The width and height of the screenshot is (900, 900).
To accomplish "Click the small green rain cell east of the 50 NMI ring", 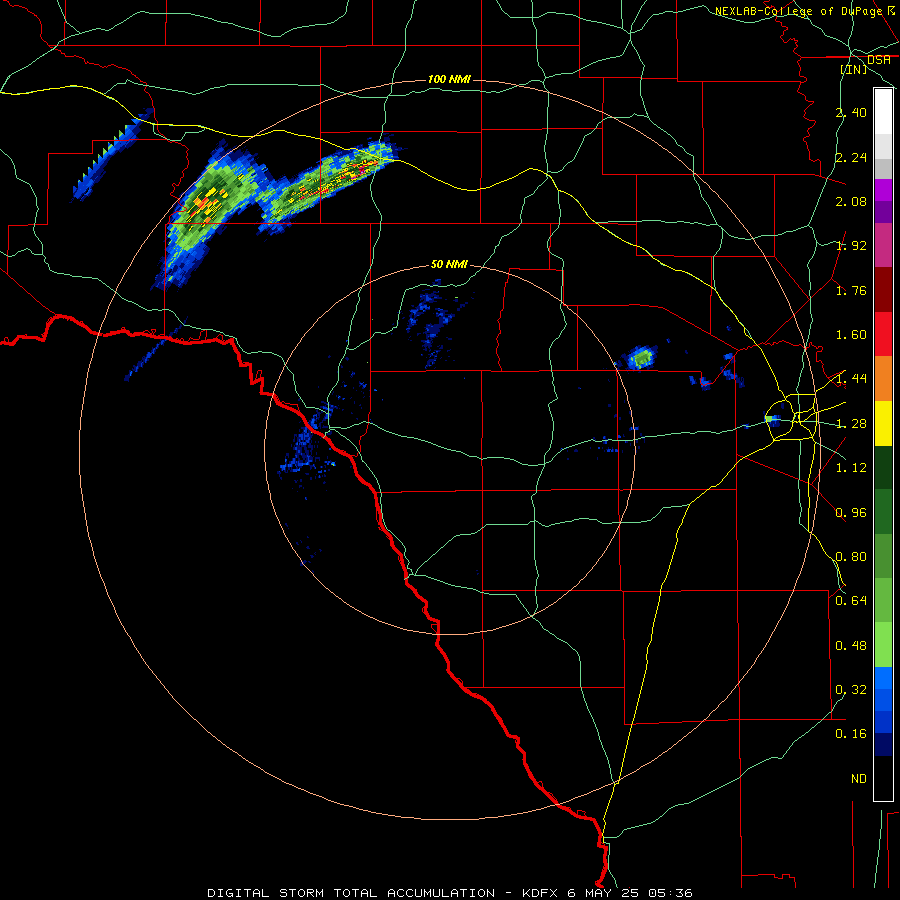I will point(641,358).
